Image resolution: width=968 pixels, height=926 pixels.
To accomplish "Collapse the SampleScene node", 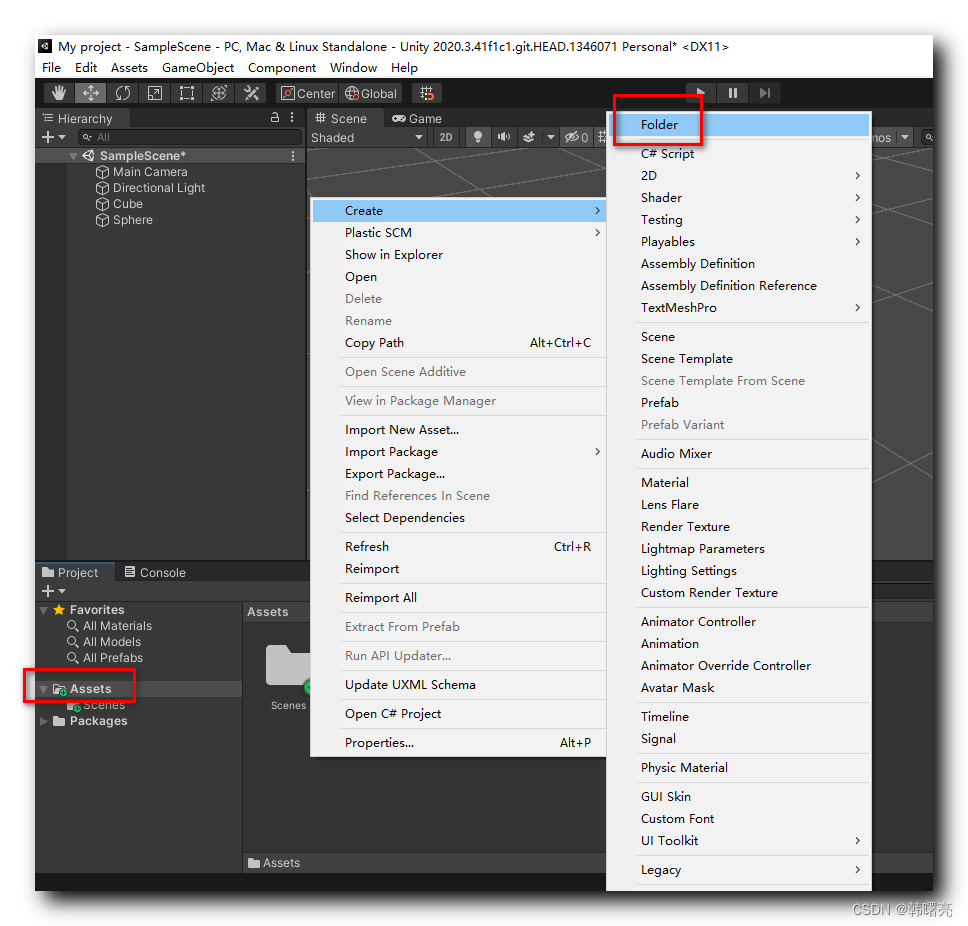I will [x=73, y=156].
